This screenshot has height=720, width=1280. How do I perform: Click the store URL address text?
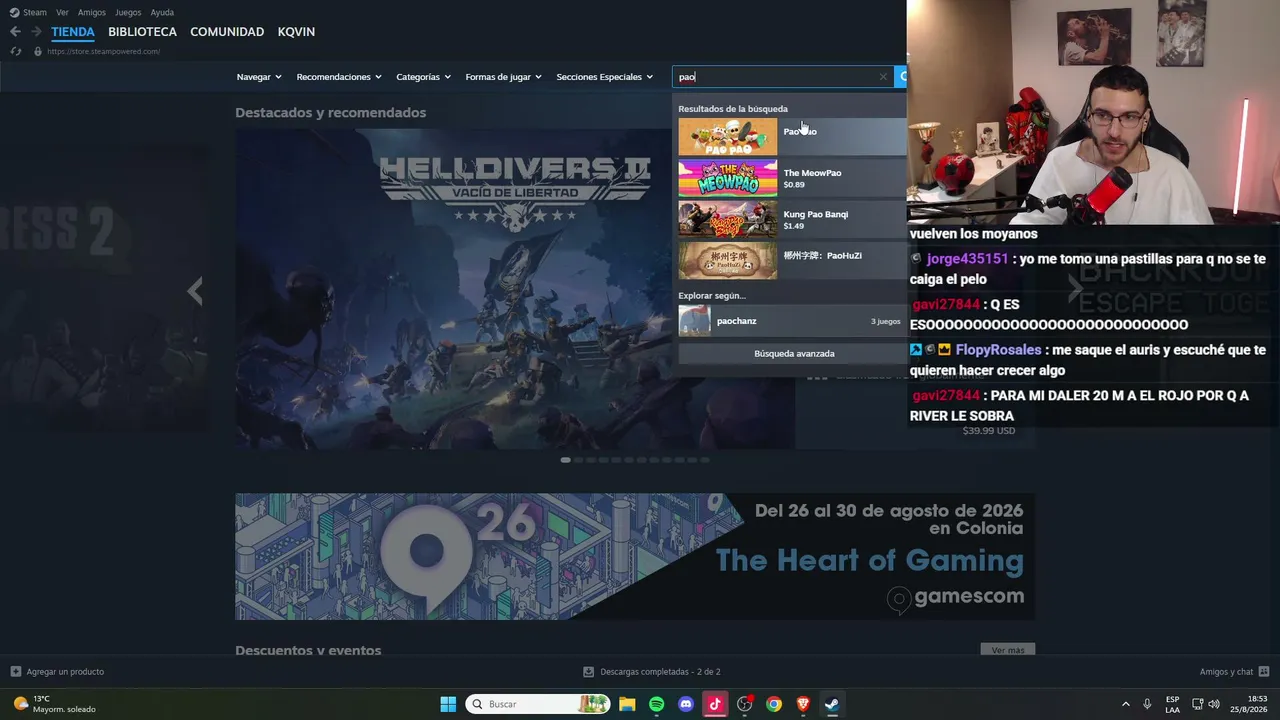(103, 51)
